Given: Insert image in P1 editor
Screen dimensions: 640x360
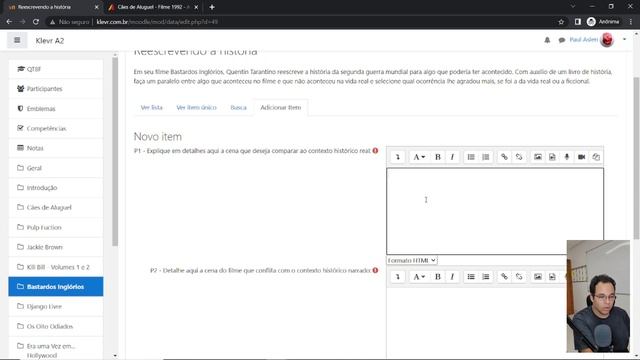Looking at the screenshot, I should (538, 157).
